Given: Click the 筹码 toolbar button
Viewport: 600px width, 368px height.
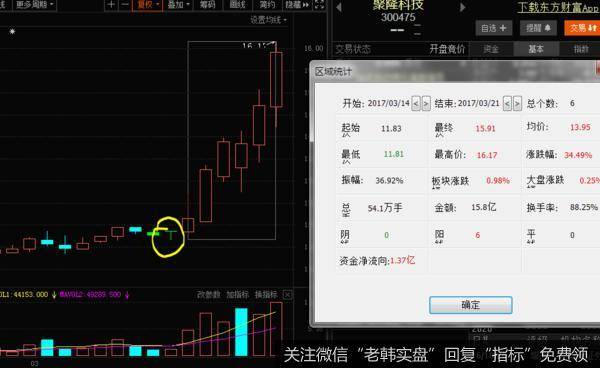Looking at the screenshot, I should pos(207,5).
